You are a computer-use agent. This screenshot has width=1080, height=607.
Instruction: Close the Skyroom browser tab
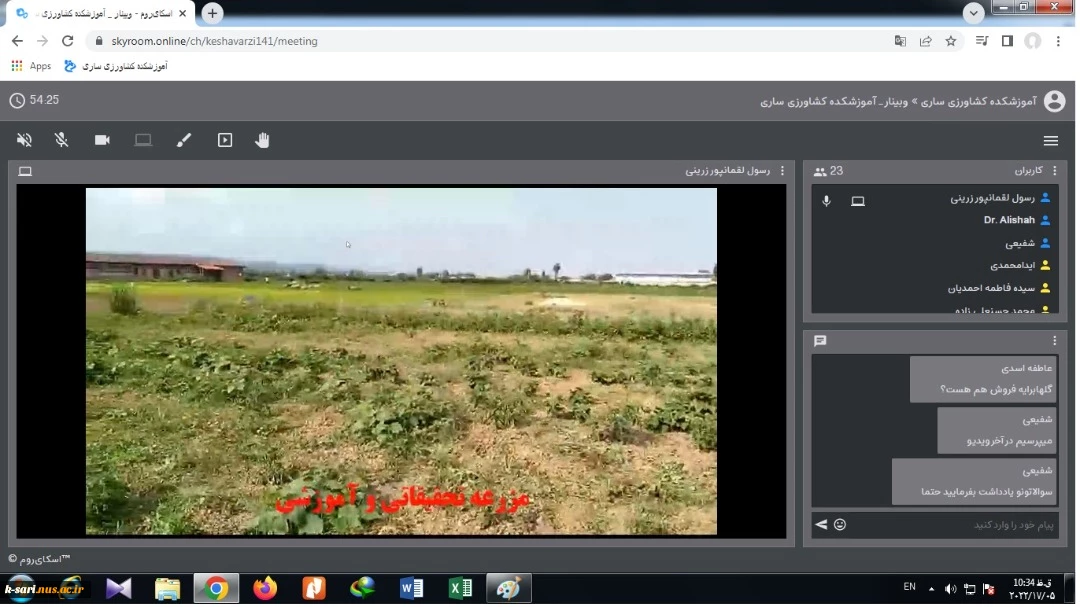[182, 13]
